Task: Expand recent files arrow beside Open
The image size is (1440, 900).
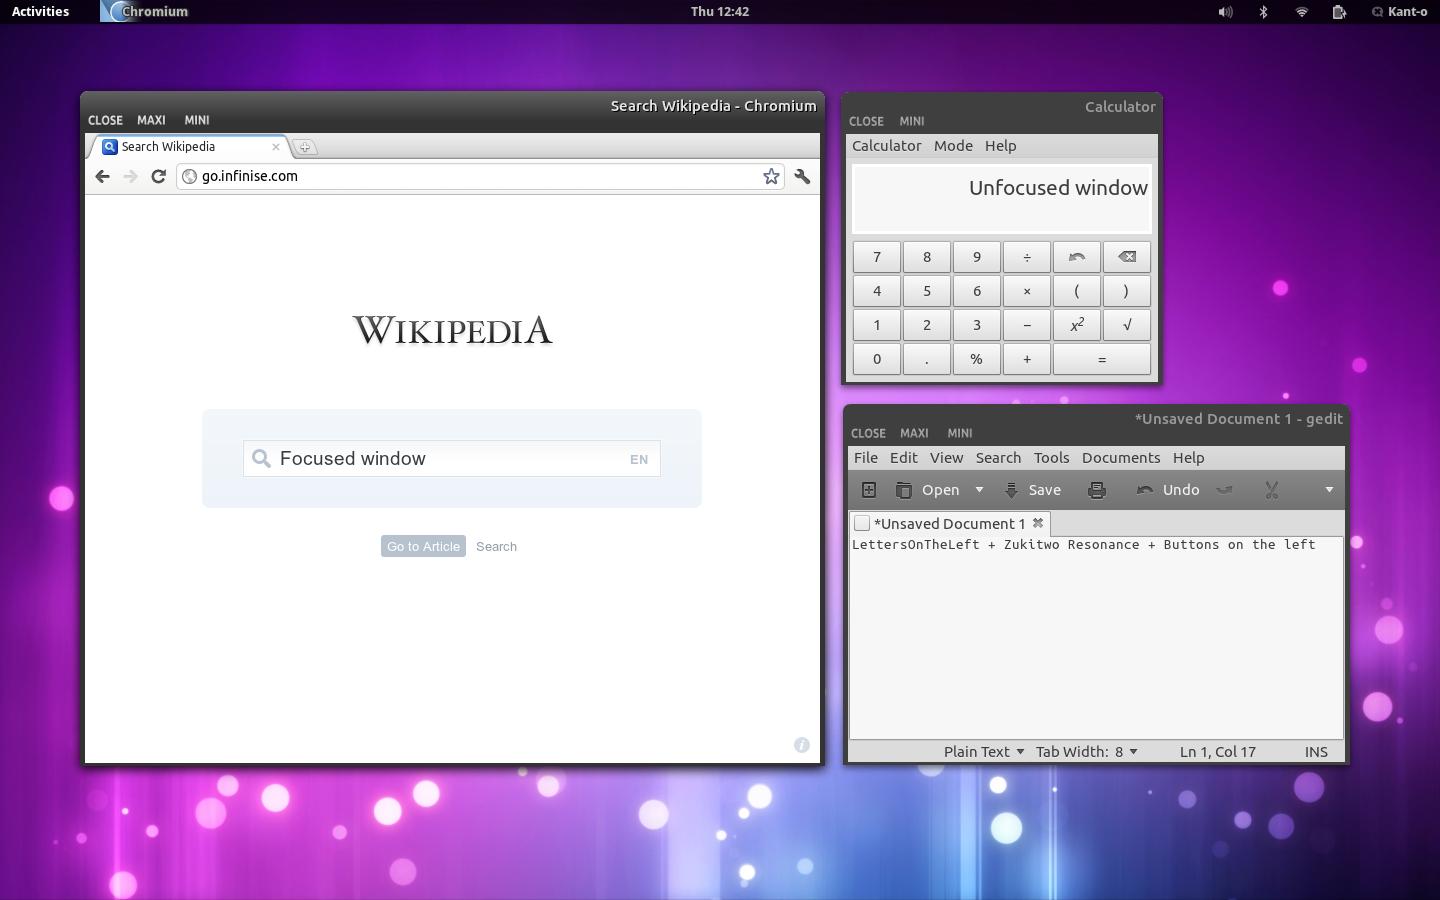Action: tap(979, 490)
